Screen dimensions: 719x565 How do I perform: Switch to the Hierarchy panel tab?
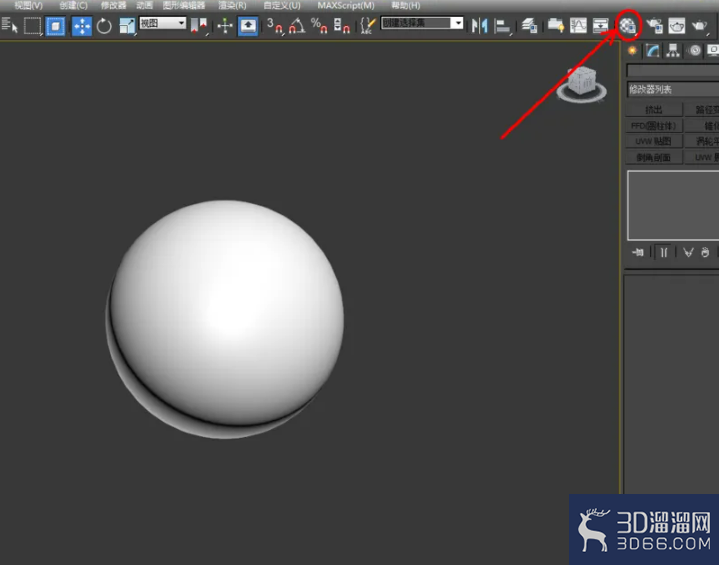pos(673,50)
